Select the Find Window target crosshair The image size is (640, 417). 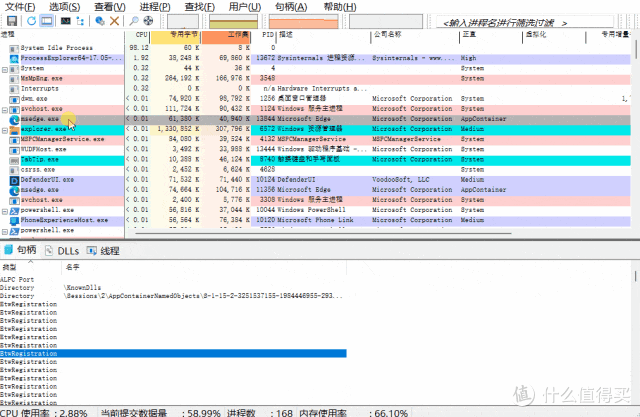click(149, 21)
